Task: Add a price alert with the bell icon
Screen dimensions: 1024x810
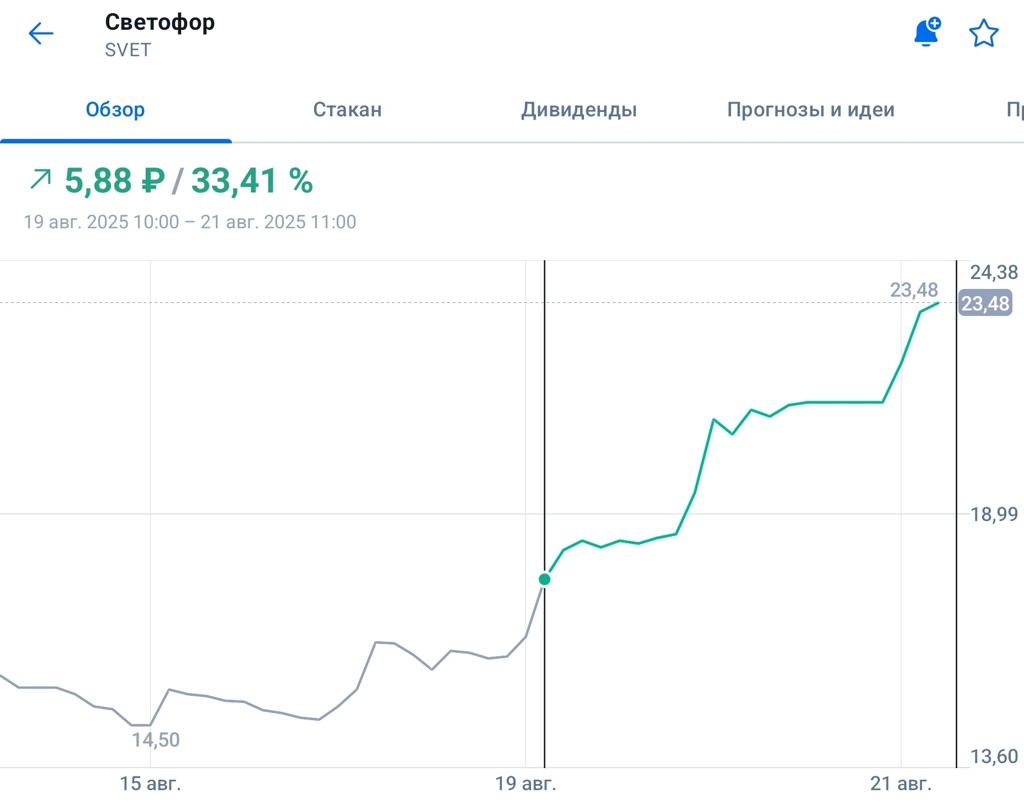Action: pyautogui.click(x=927, y=33)
